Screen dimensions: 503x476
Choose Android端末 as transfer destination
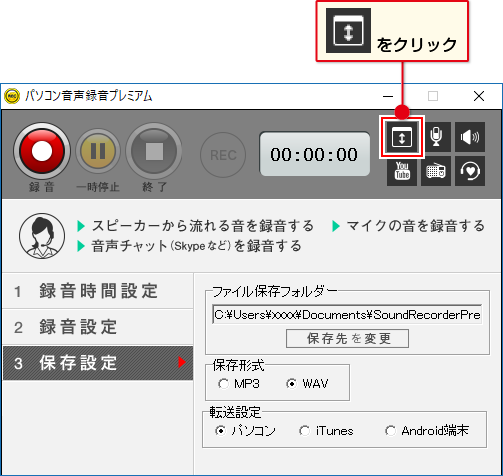(427, 431)
